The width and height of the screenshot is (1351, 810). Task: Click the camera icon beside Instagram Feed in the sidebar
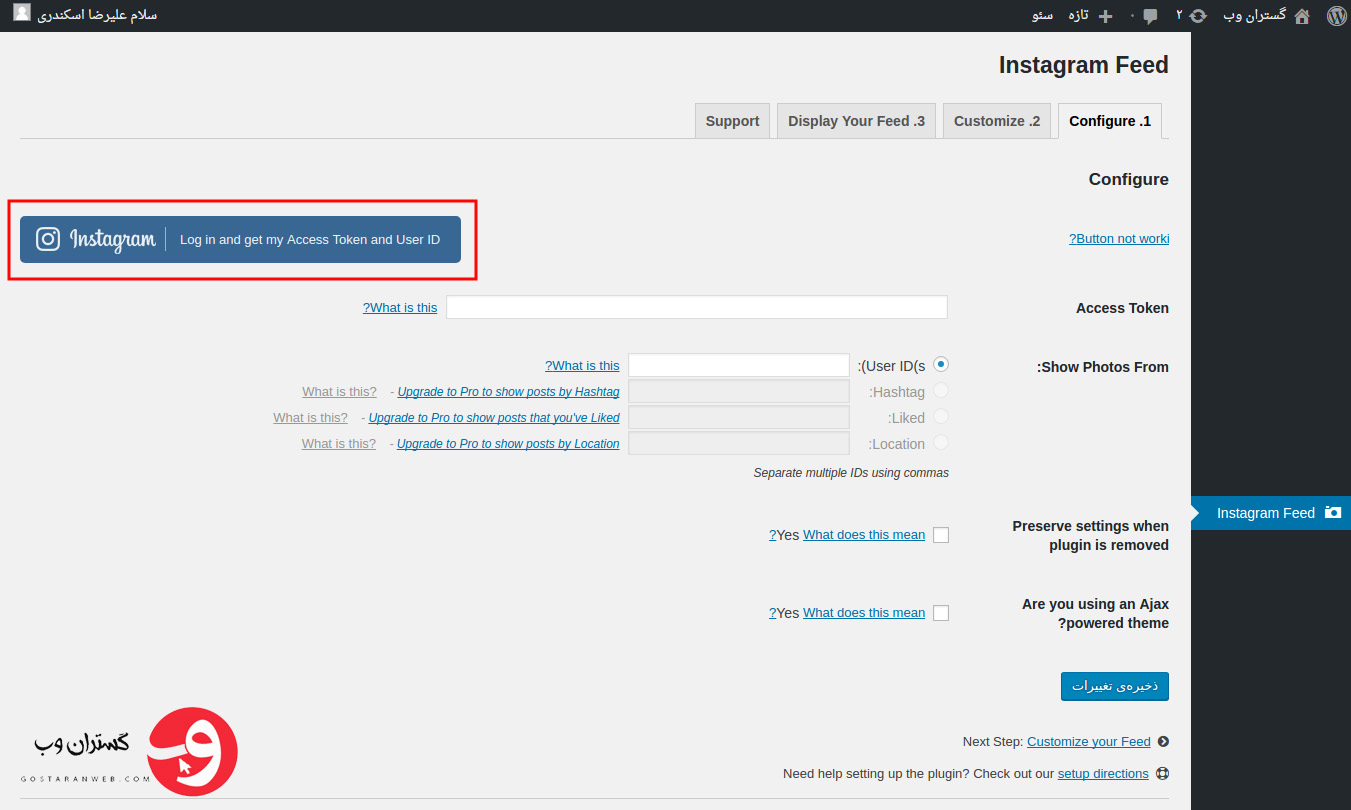(1332, 512)
